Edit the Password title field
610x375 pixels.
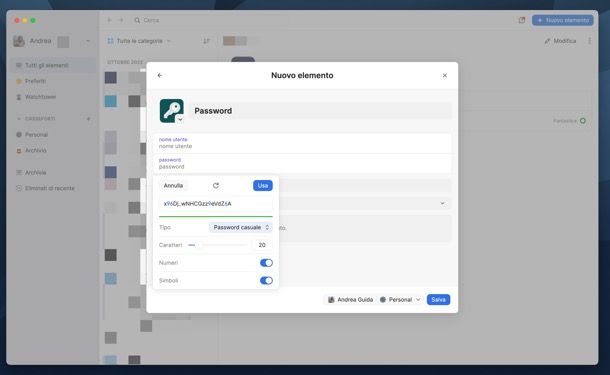[320, 111]
